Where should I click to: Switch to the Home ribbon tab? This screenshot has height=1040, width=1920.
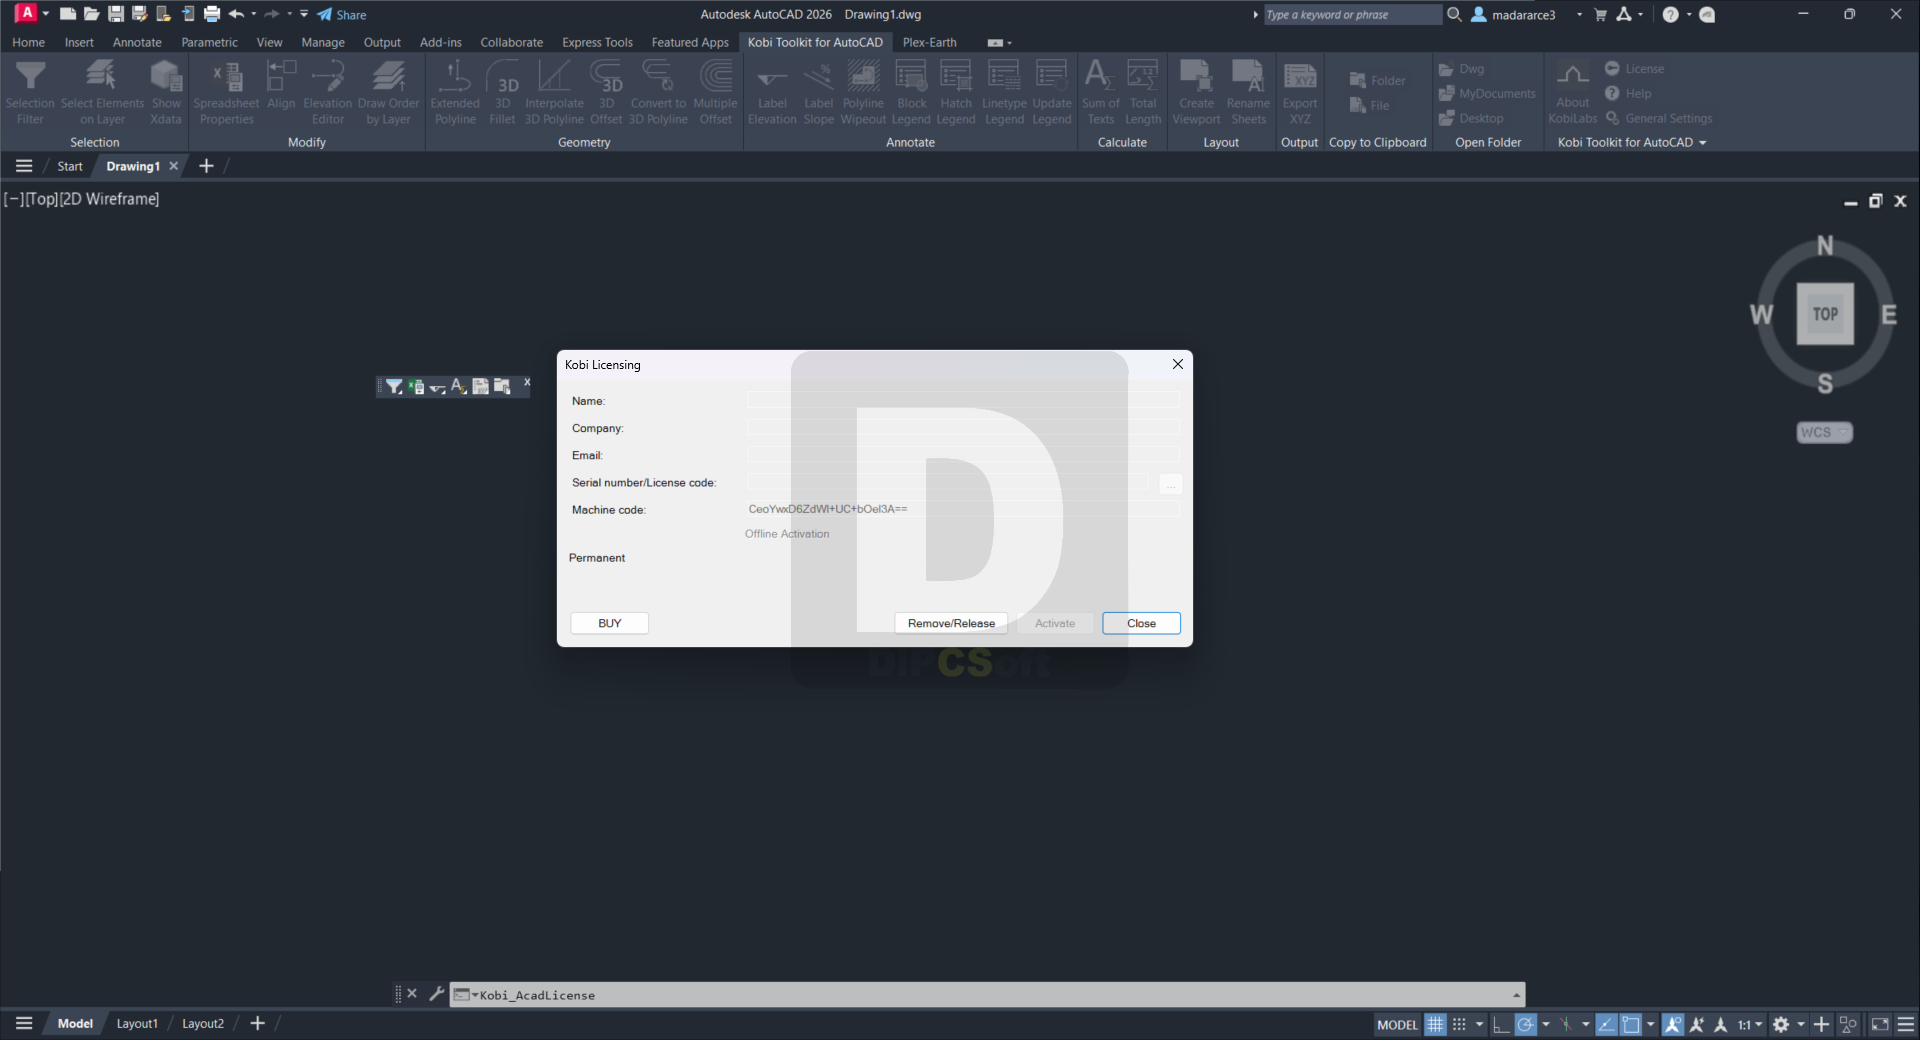pos(28,42)
